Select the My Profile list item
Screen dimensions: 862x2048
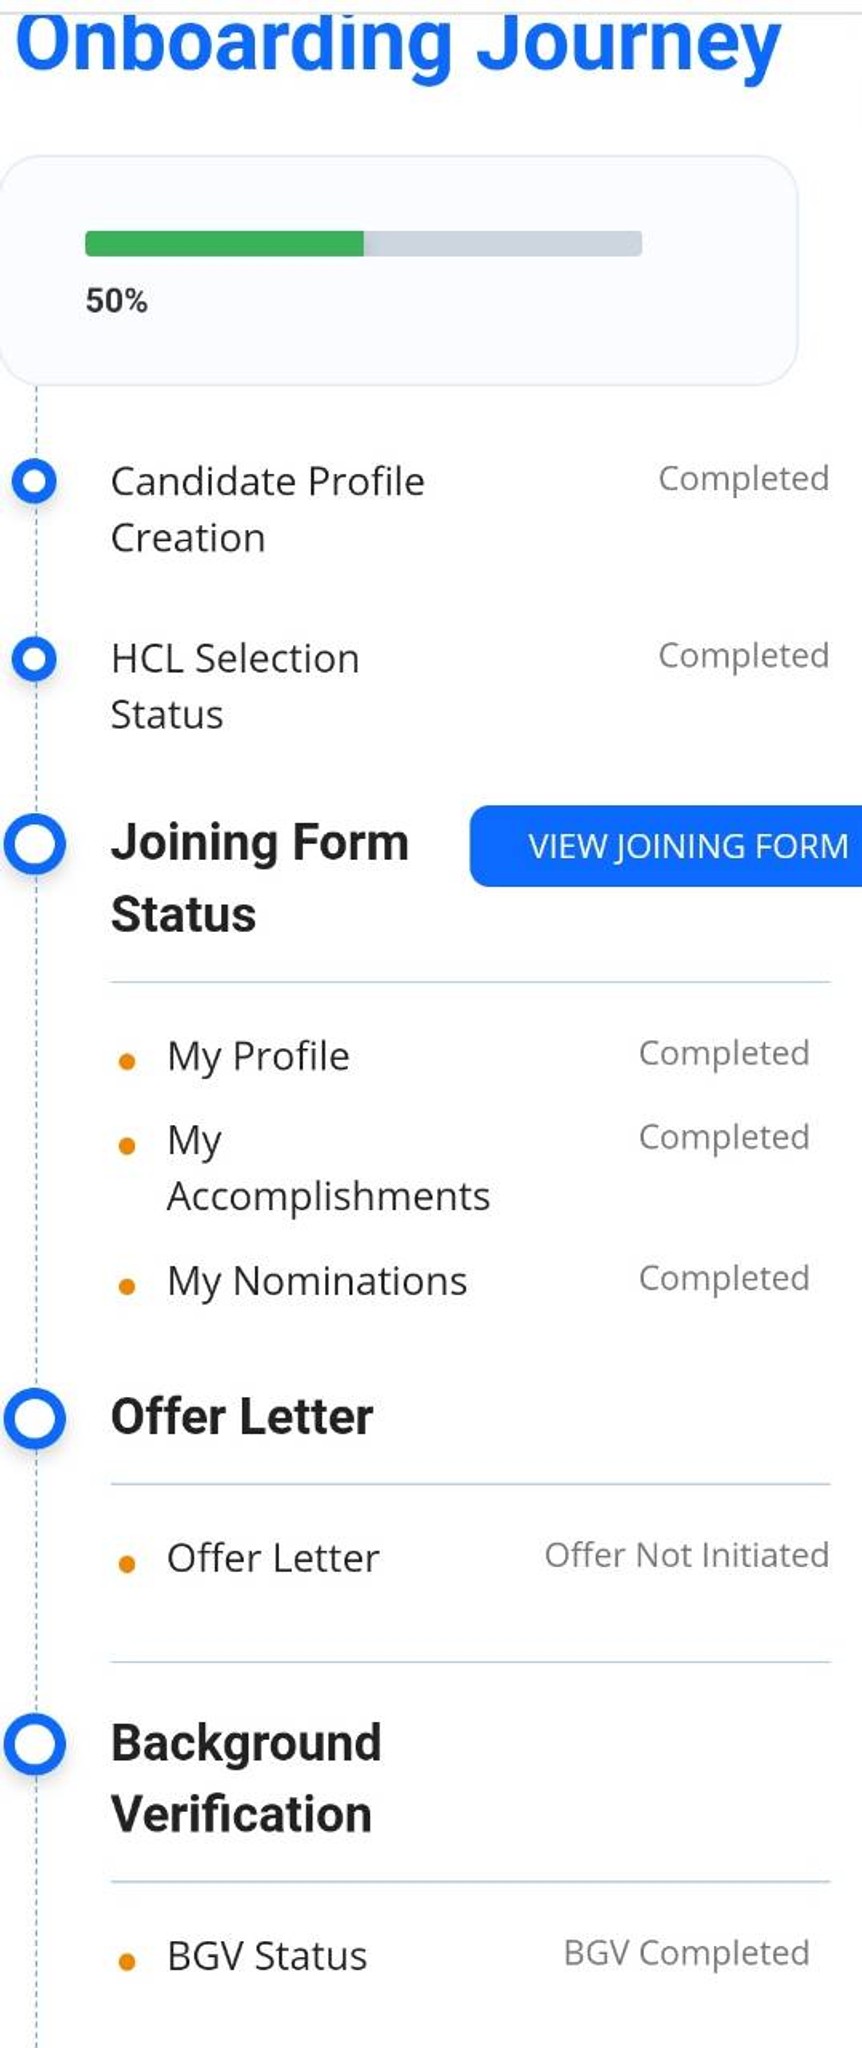tap(259, 1056)
